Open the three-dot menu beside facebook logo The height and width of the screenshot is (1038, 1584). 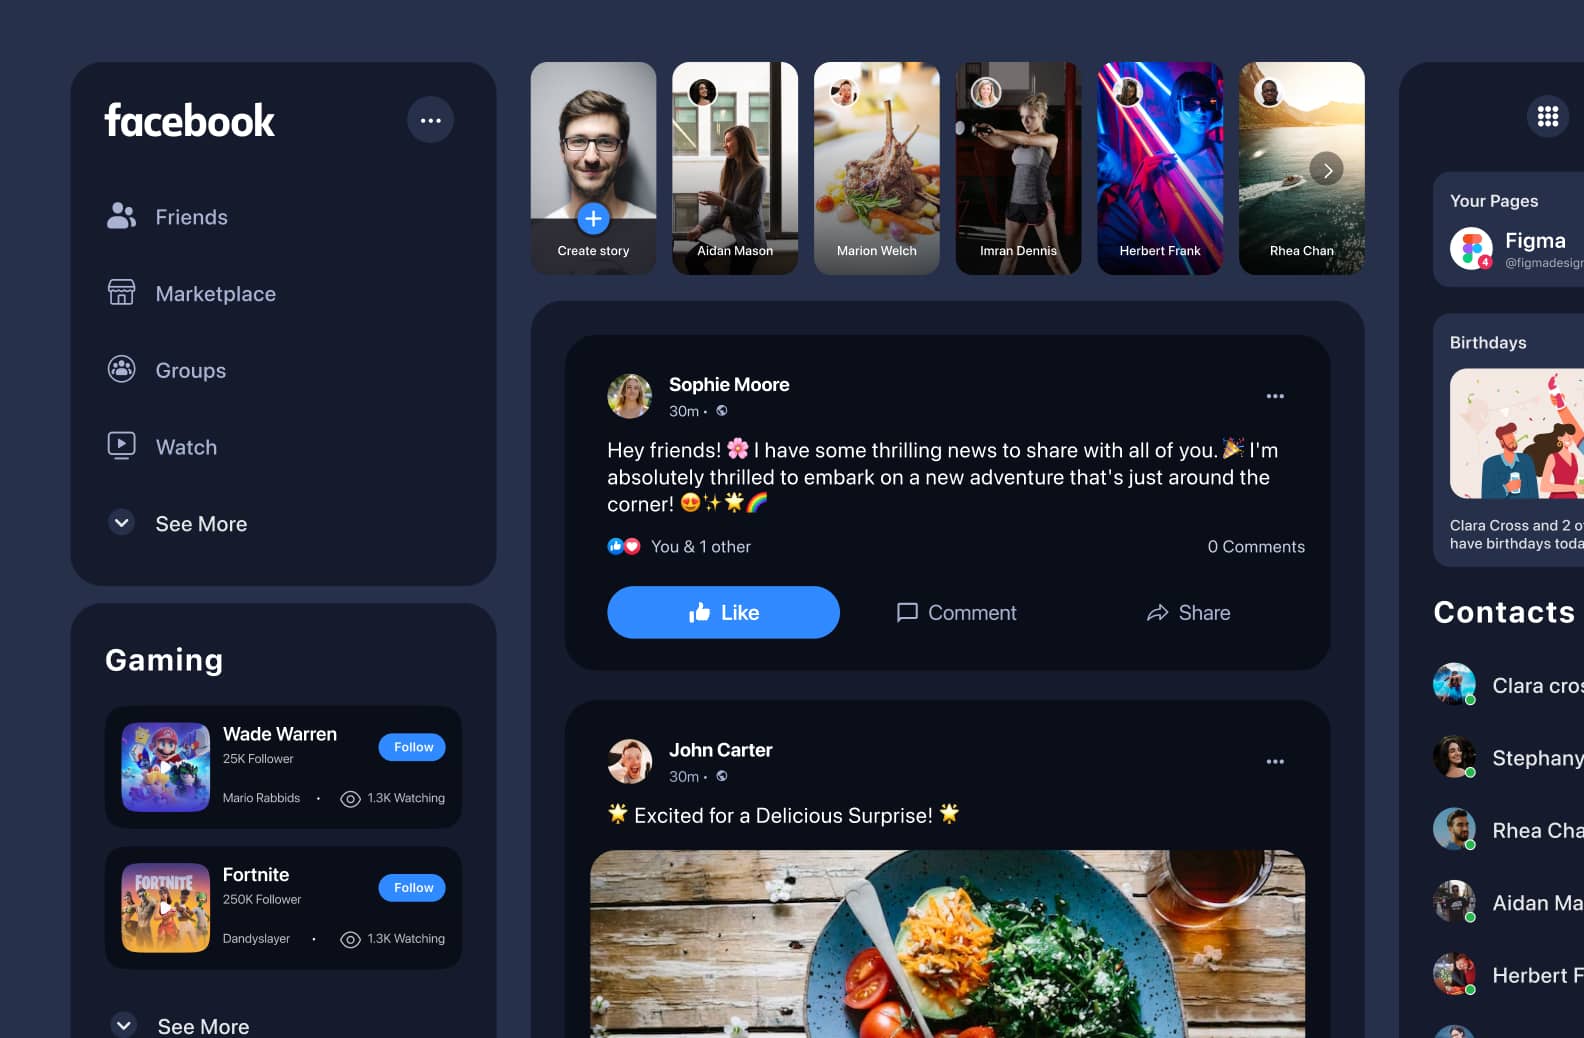(x=430, y=120)
